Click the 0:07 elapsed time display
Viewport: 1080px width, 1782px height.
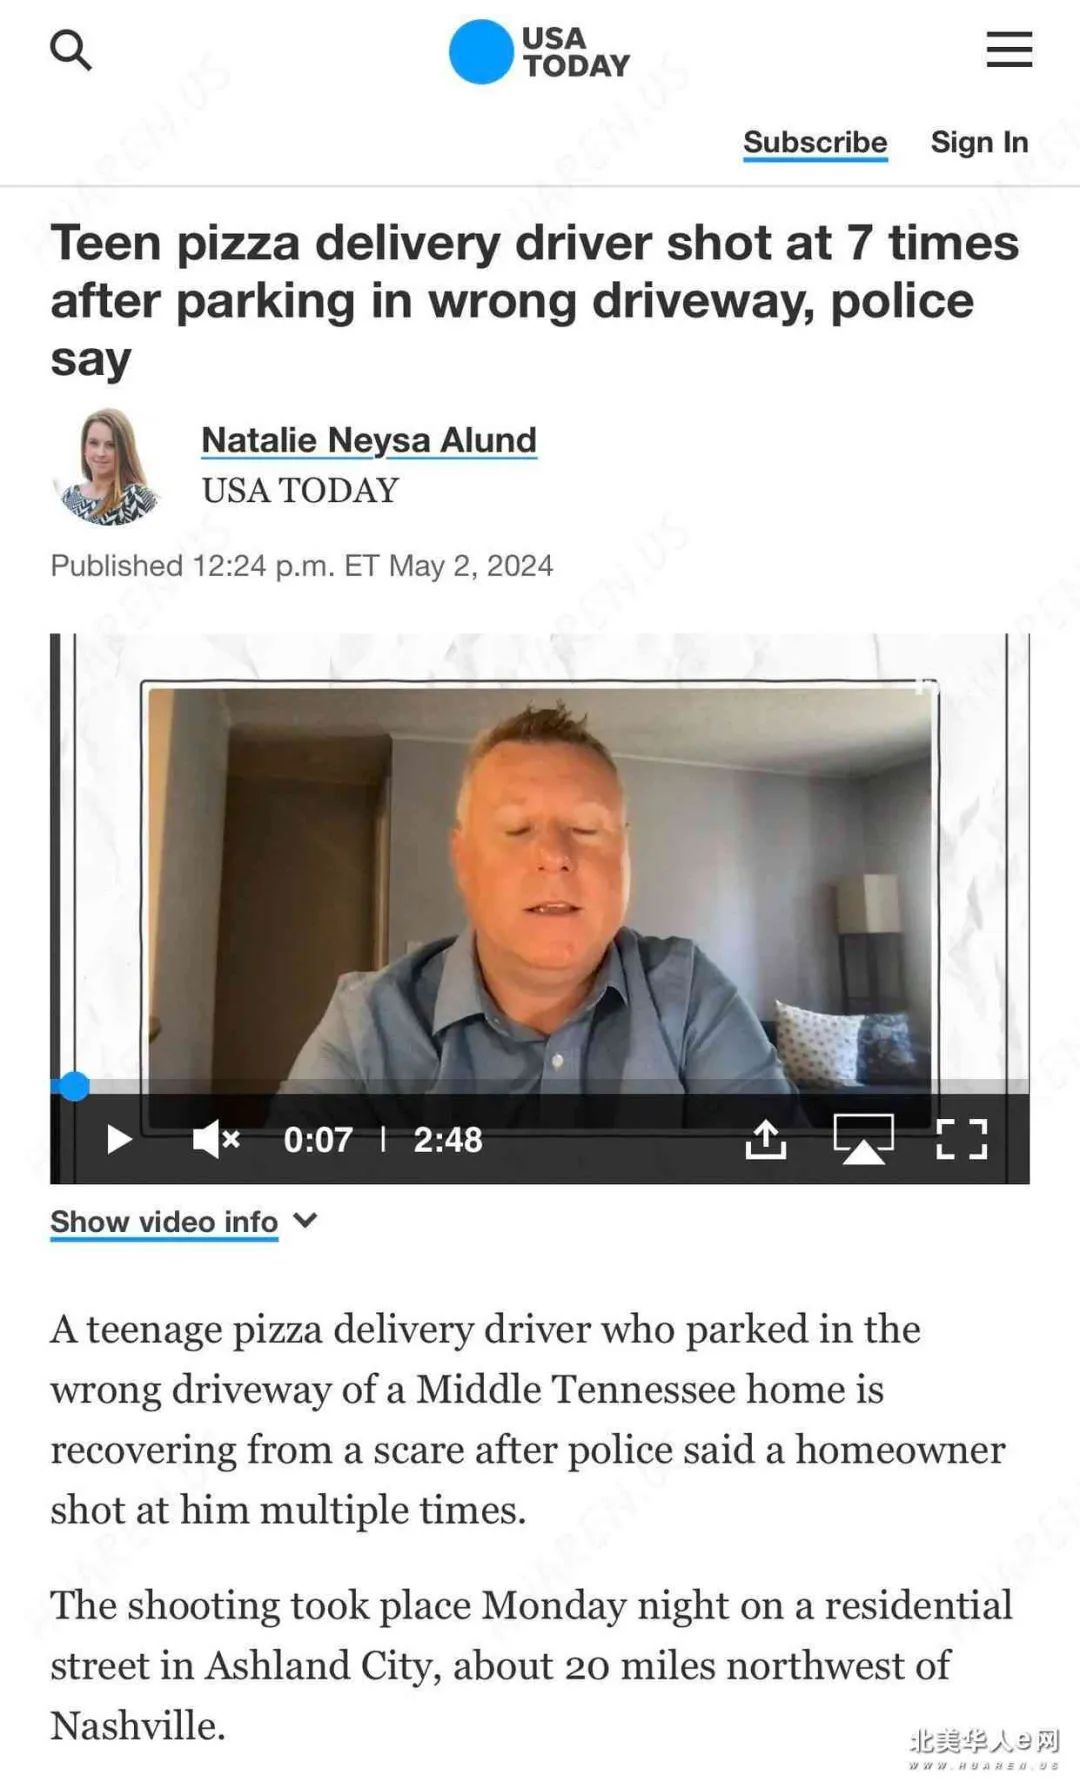[318, 1140]
